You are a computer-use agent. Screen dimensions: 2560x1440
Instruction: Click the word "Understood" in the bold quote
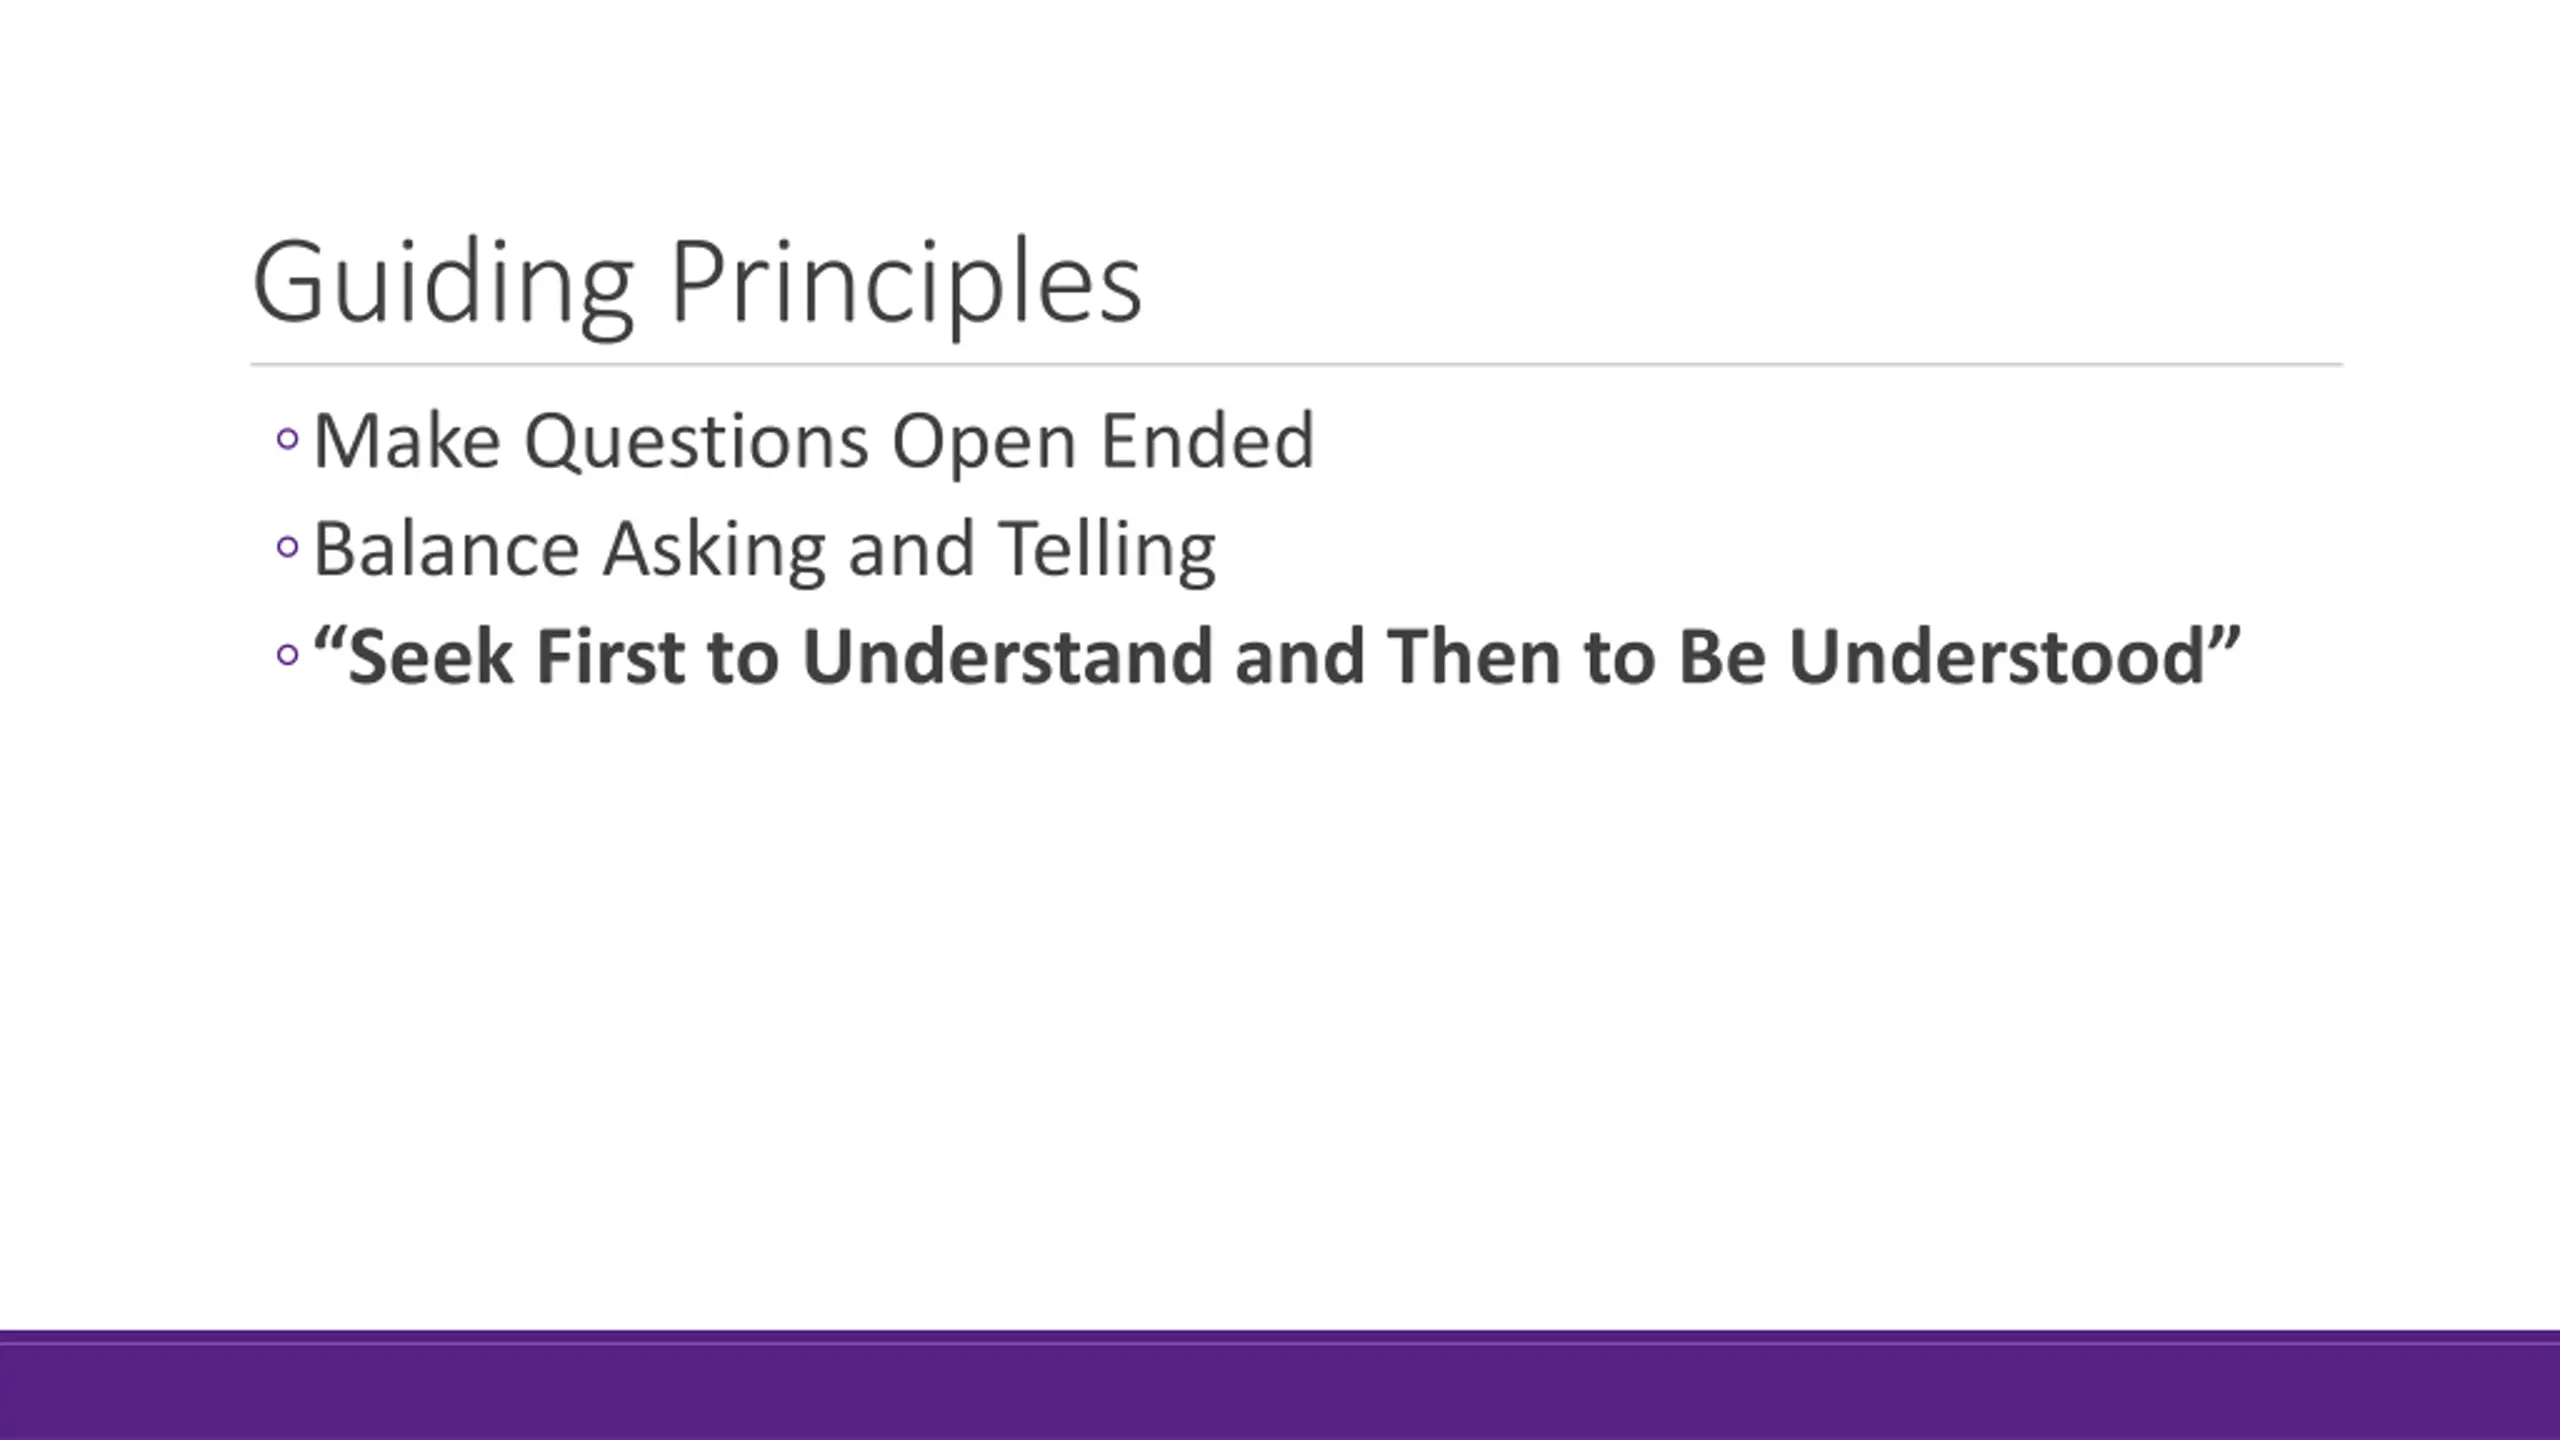pyautogui.click(x=1996, y=657)
